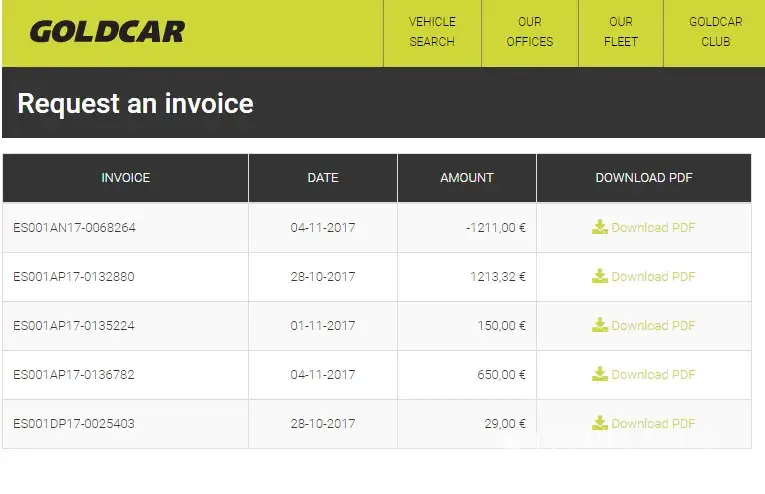Click the DOWNLOAD PDF column header
Screen dimensions: 765x494
tap(644, 178)
